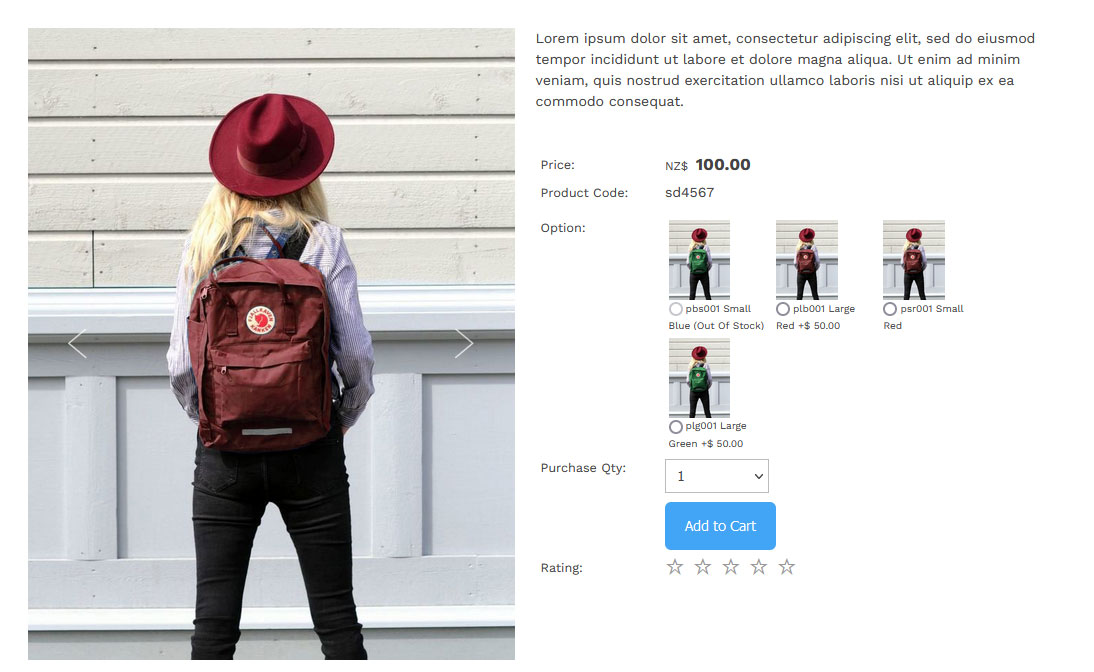Viewport: 1094px width, 672px height.
Task: Advance to next product image with right arrow
Action: 464,343
